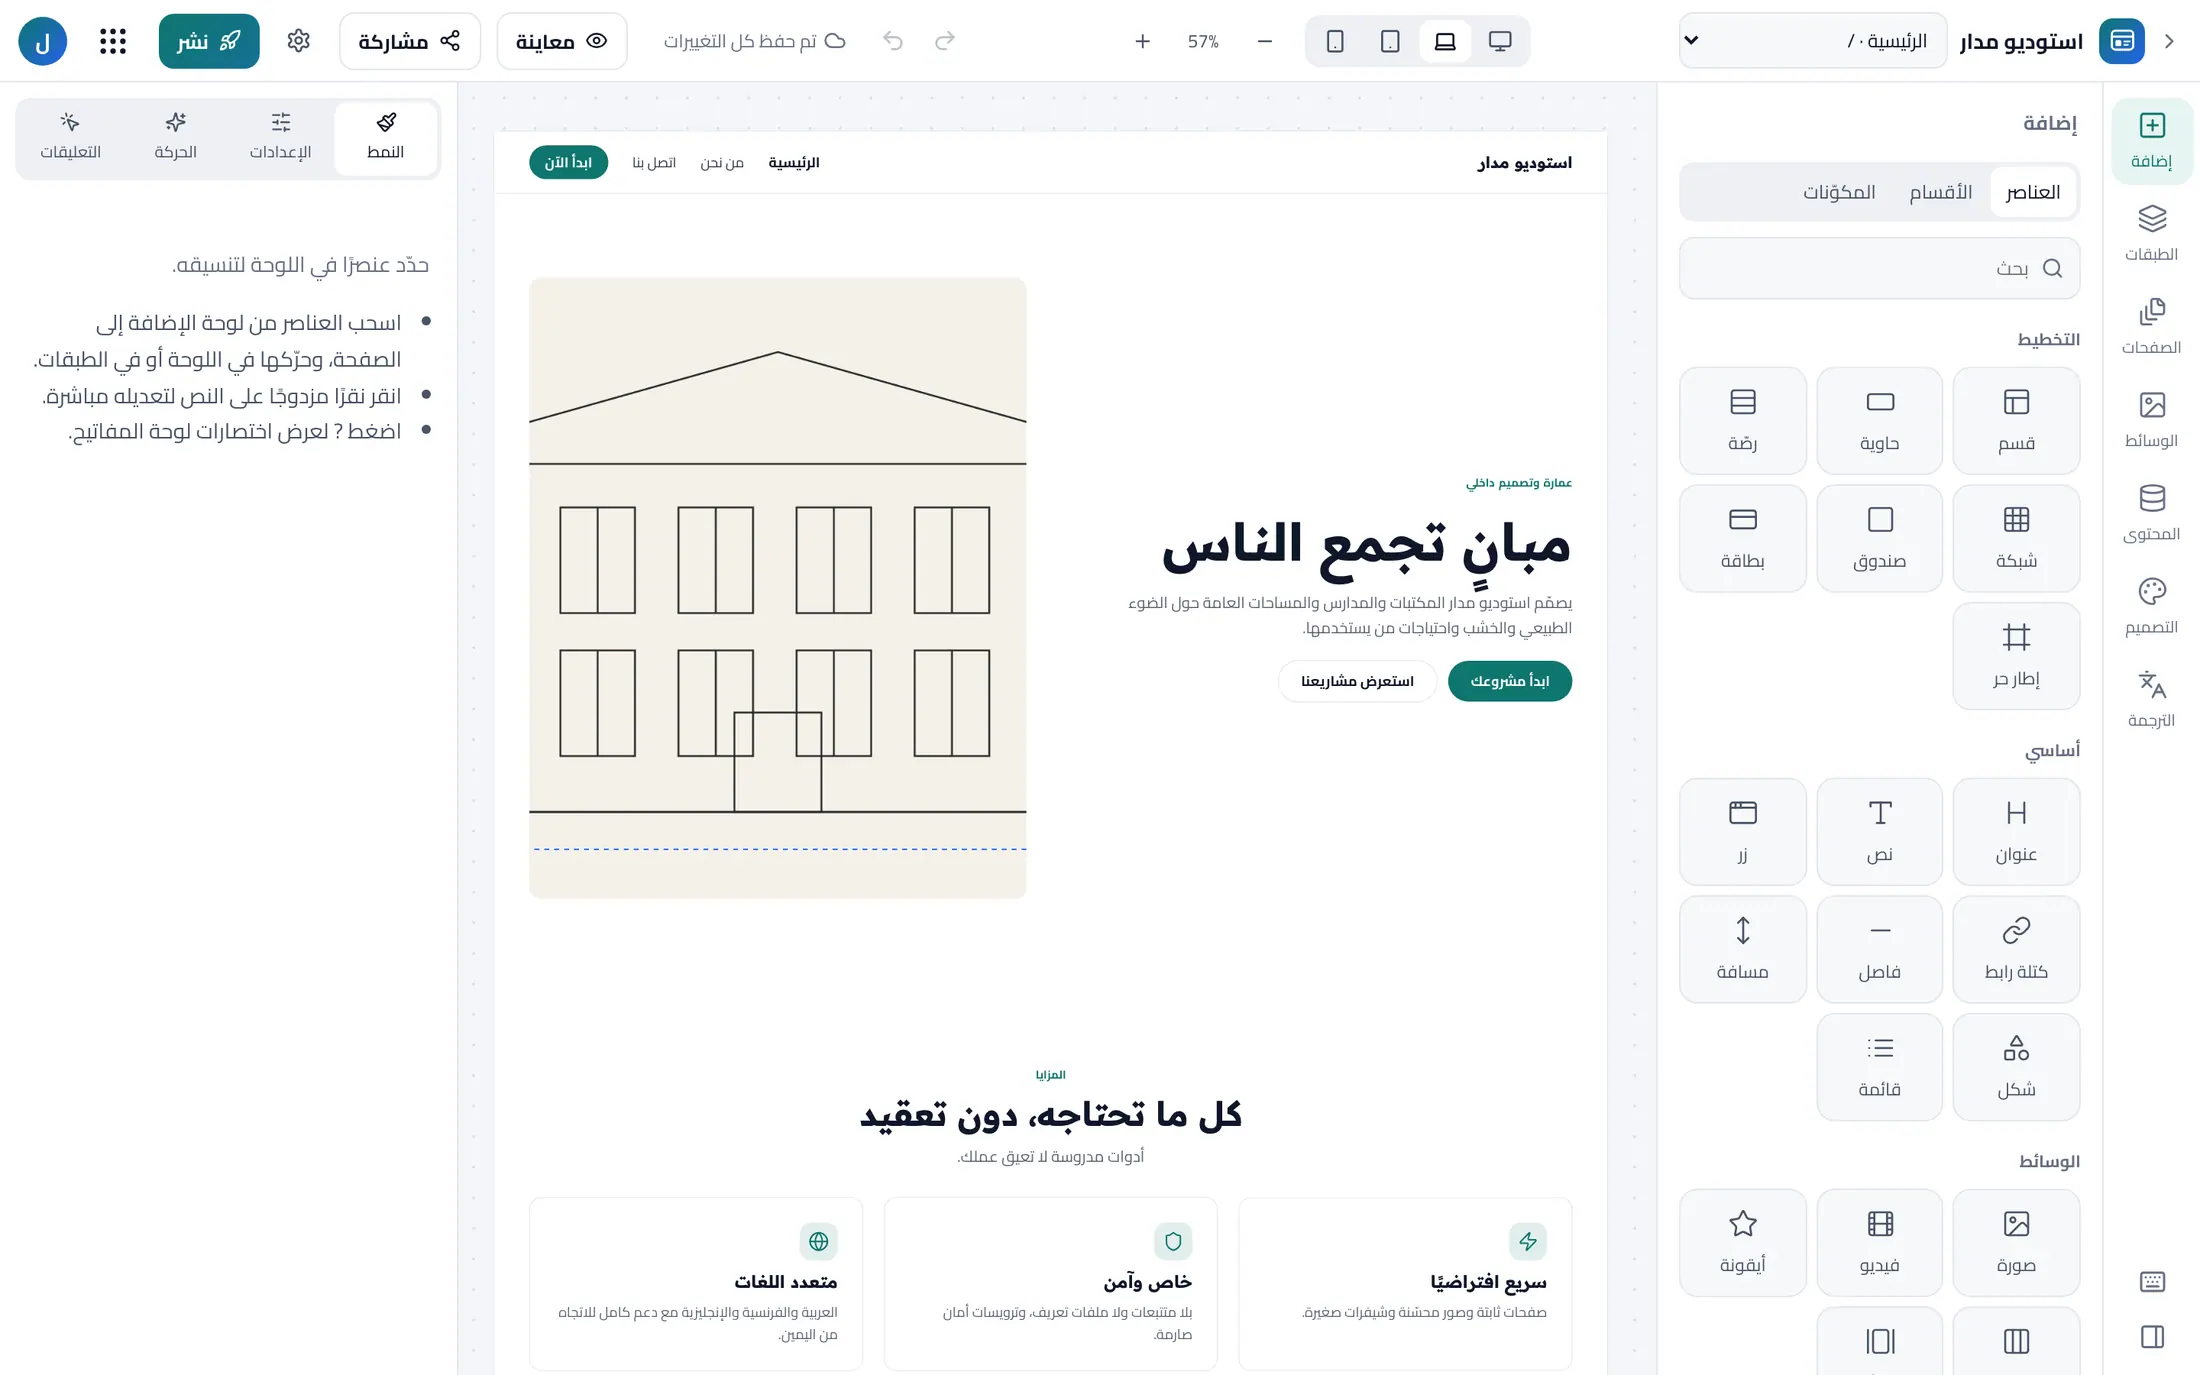The width and height of the screenshot is (2200, 1375).
Task: Open the الوسائط media panel
Action: [x=2151, y=420]
